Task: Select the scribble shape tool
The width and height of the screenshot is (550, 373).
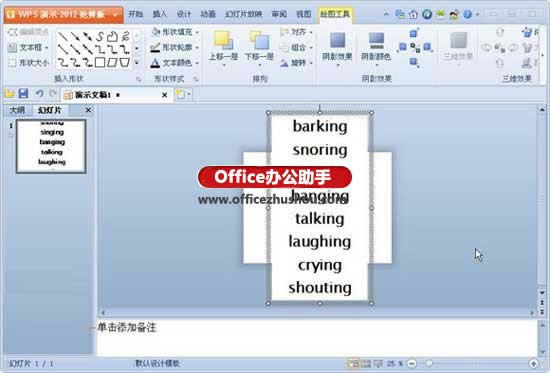Action: (x=125, y=36)
